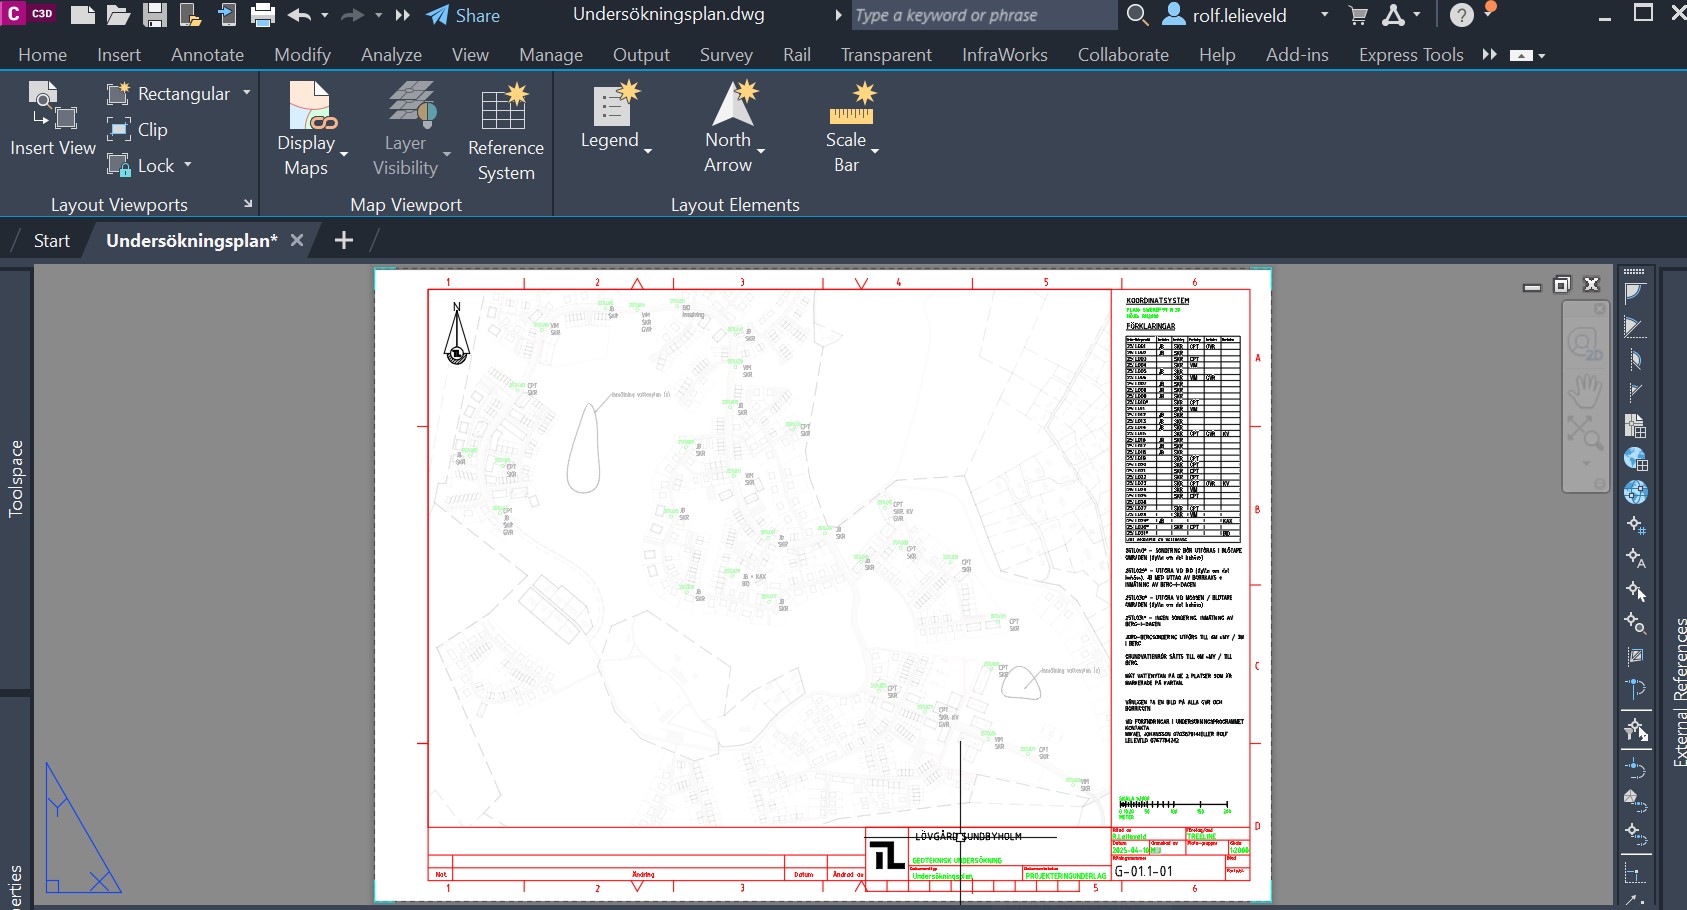Click the Share button
The image size is (1687, 910).
463,15
